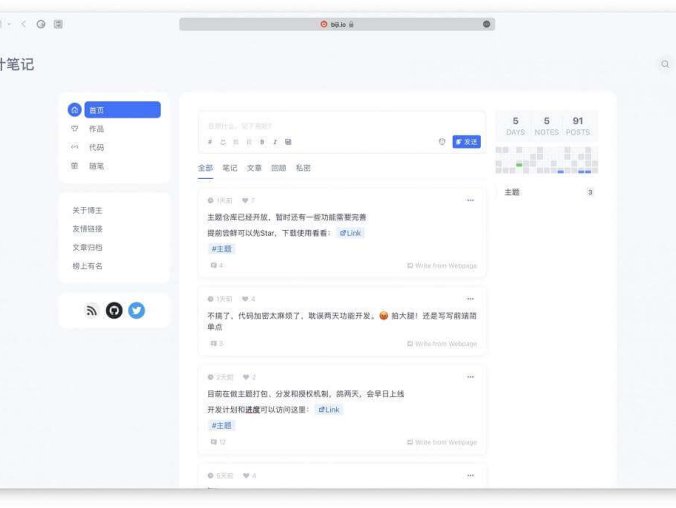The image size is (676, 508).
Task: Click Write from Webpage on 代码加密太麻烦了 post
Action: tap(442, 344)
